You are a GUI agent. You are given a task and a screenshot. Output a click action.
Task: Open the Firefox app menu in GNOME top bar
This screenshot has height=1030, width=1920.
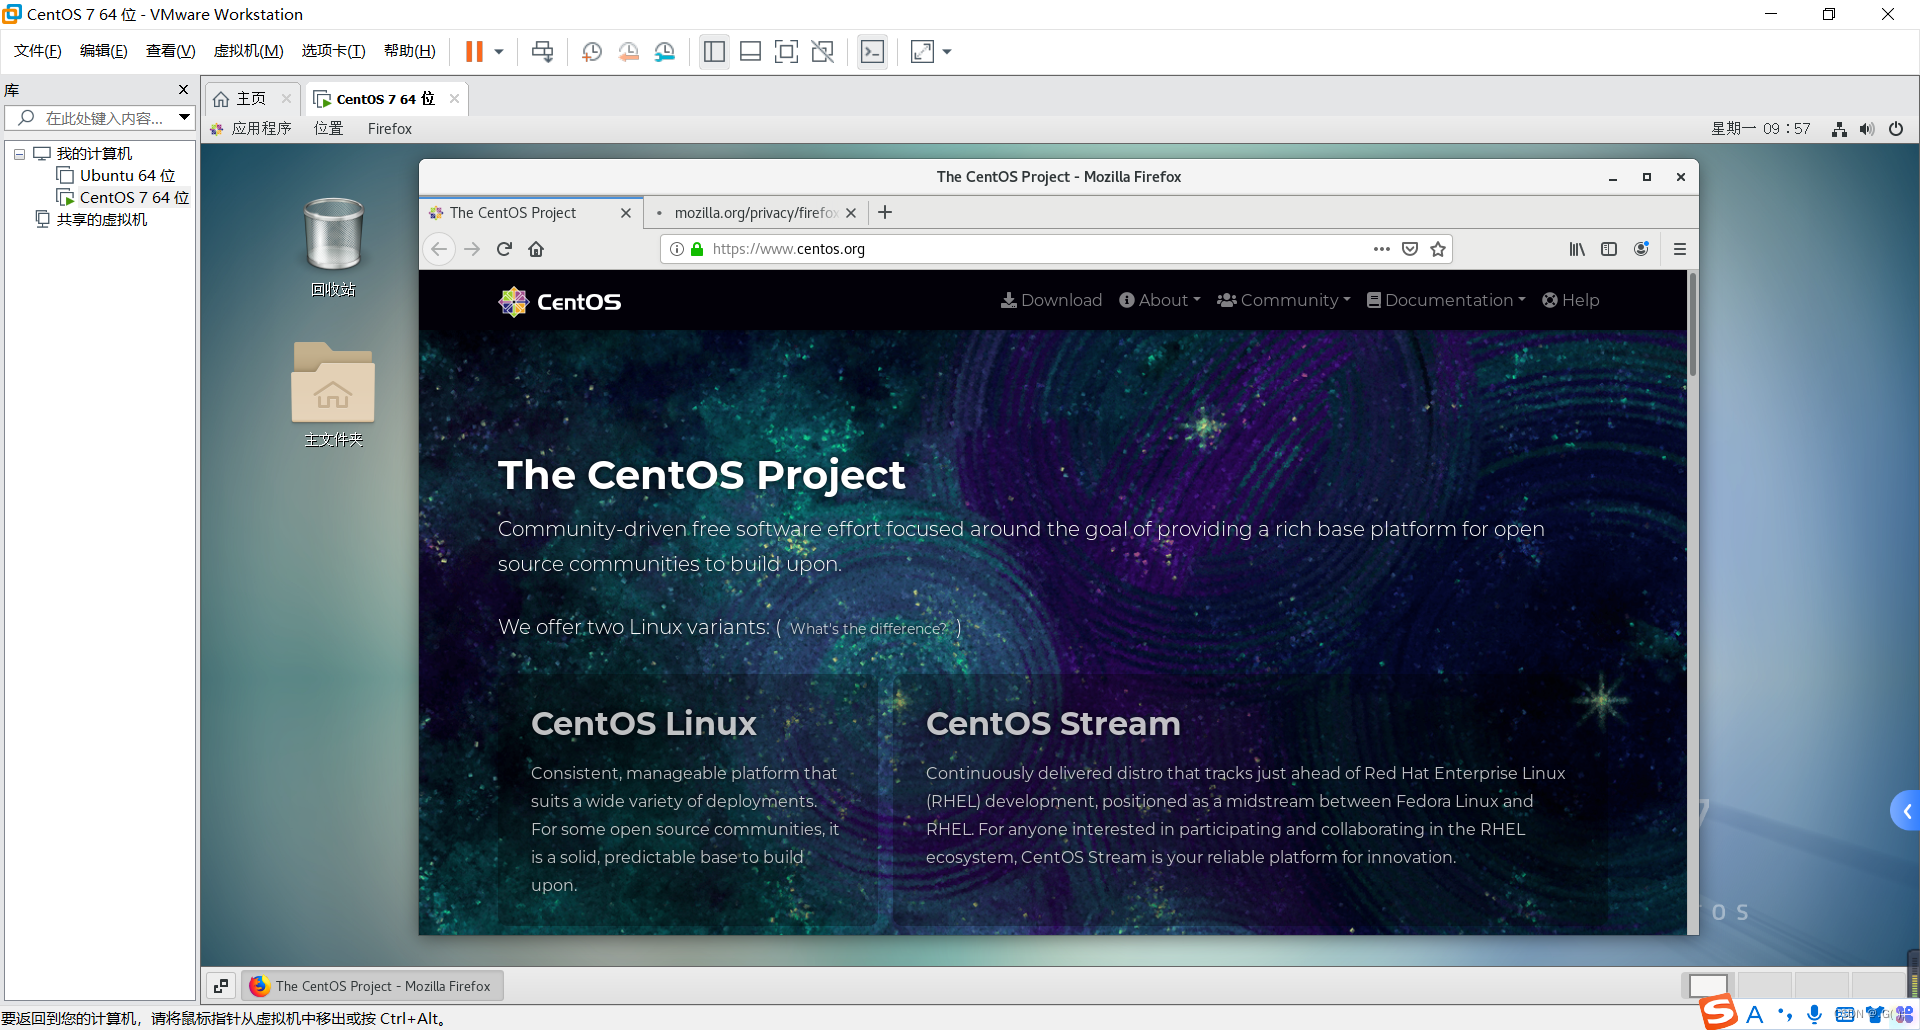pos(389,129)
